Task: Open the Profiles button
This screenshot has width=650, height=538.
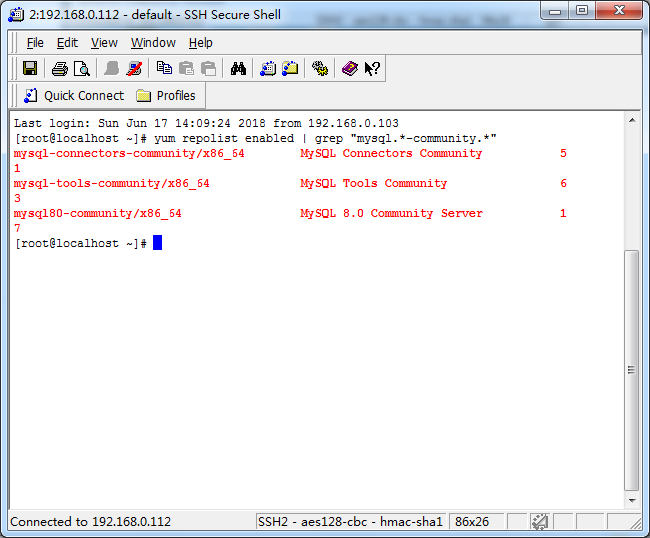Action: [x=166, y=96]
